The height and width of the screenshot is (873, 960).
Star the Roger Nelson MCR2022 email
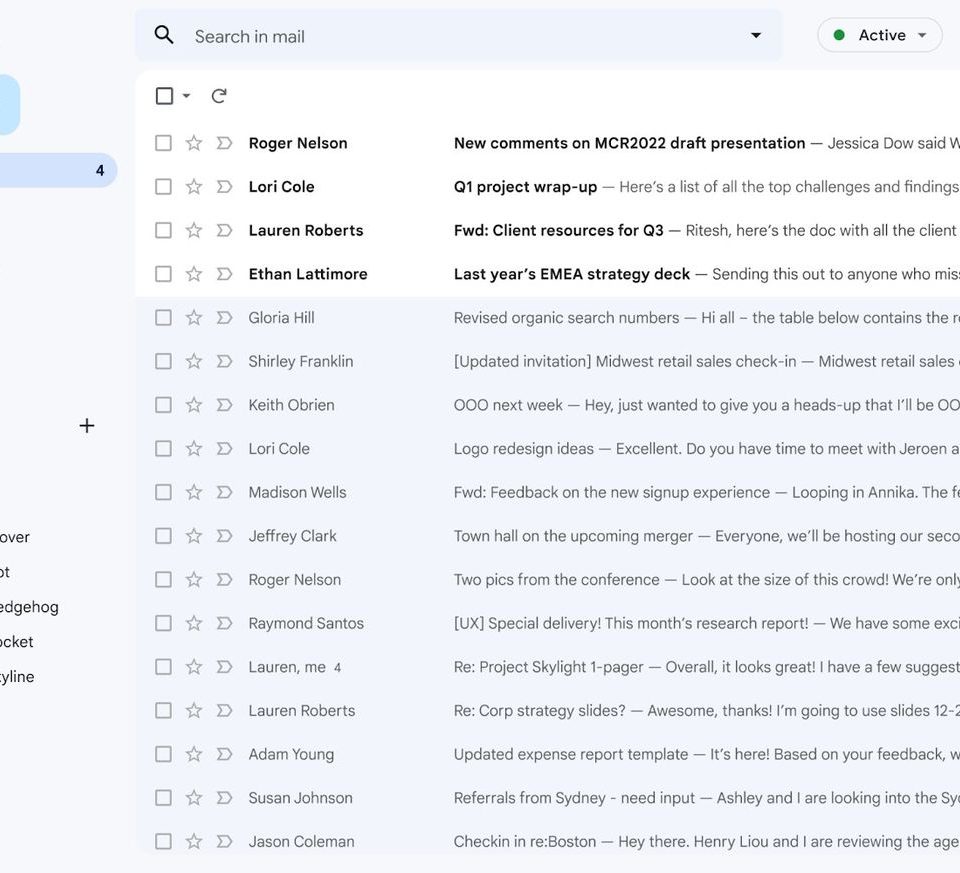coord(194,143)
